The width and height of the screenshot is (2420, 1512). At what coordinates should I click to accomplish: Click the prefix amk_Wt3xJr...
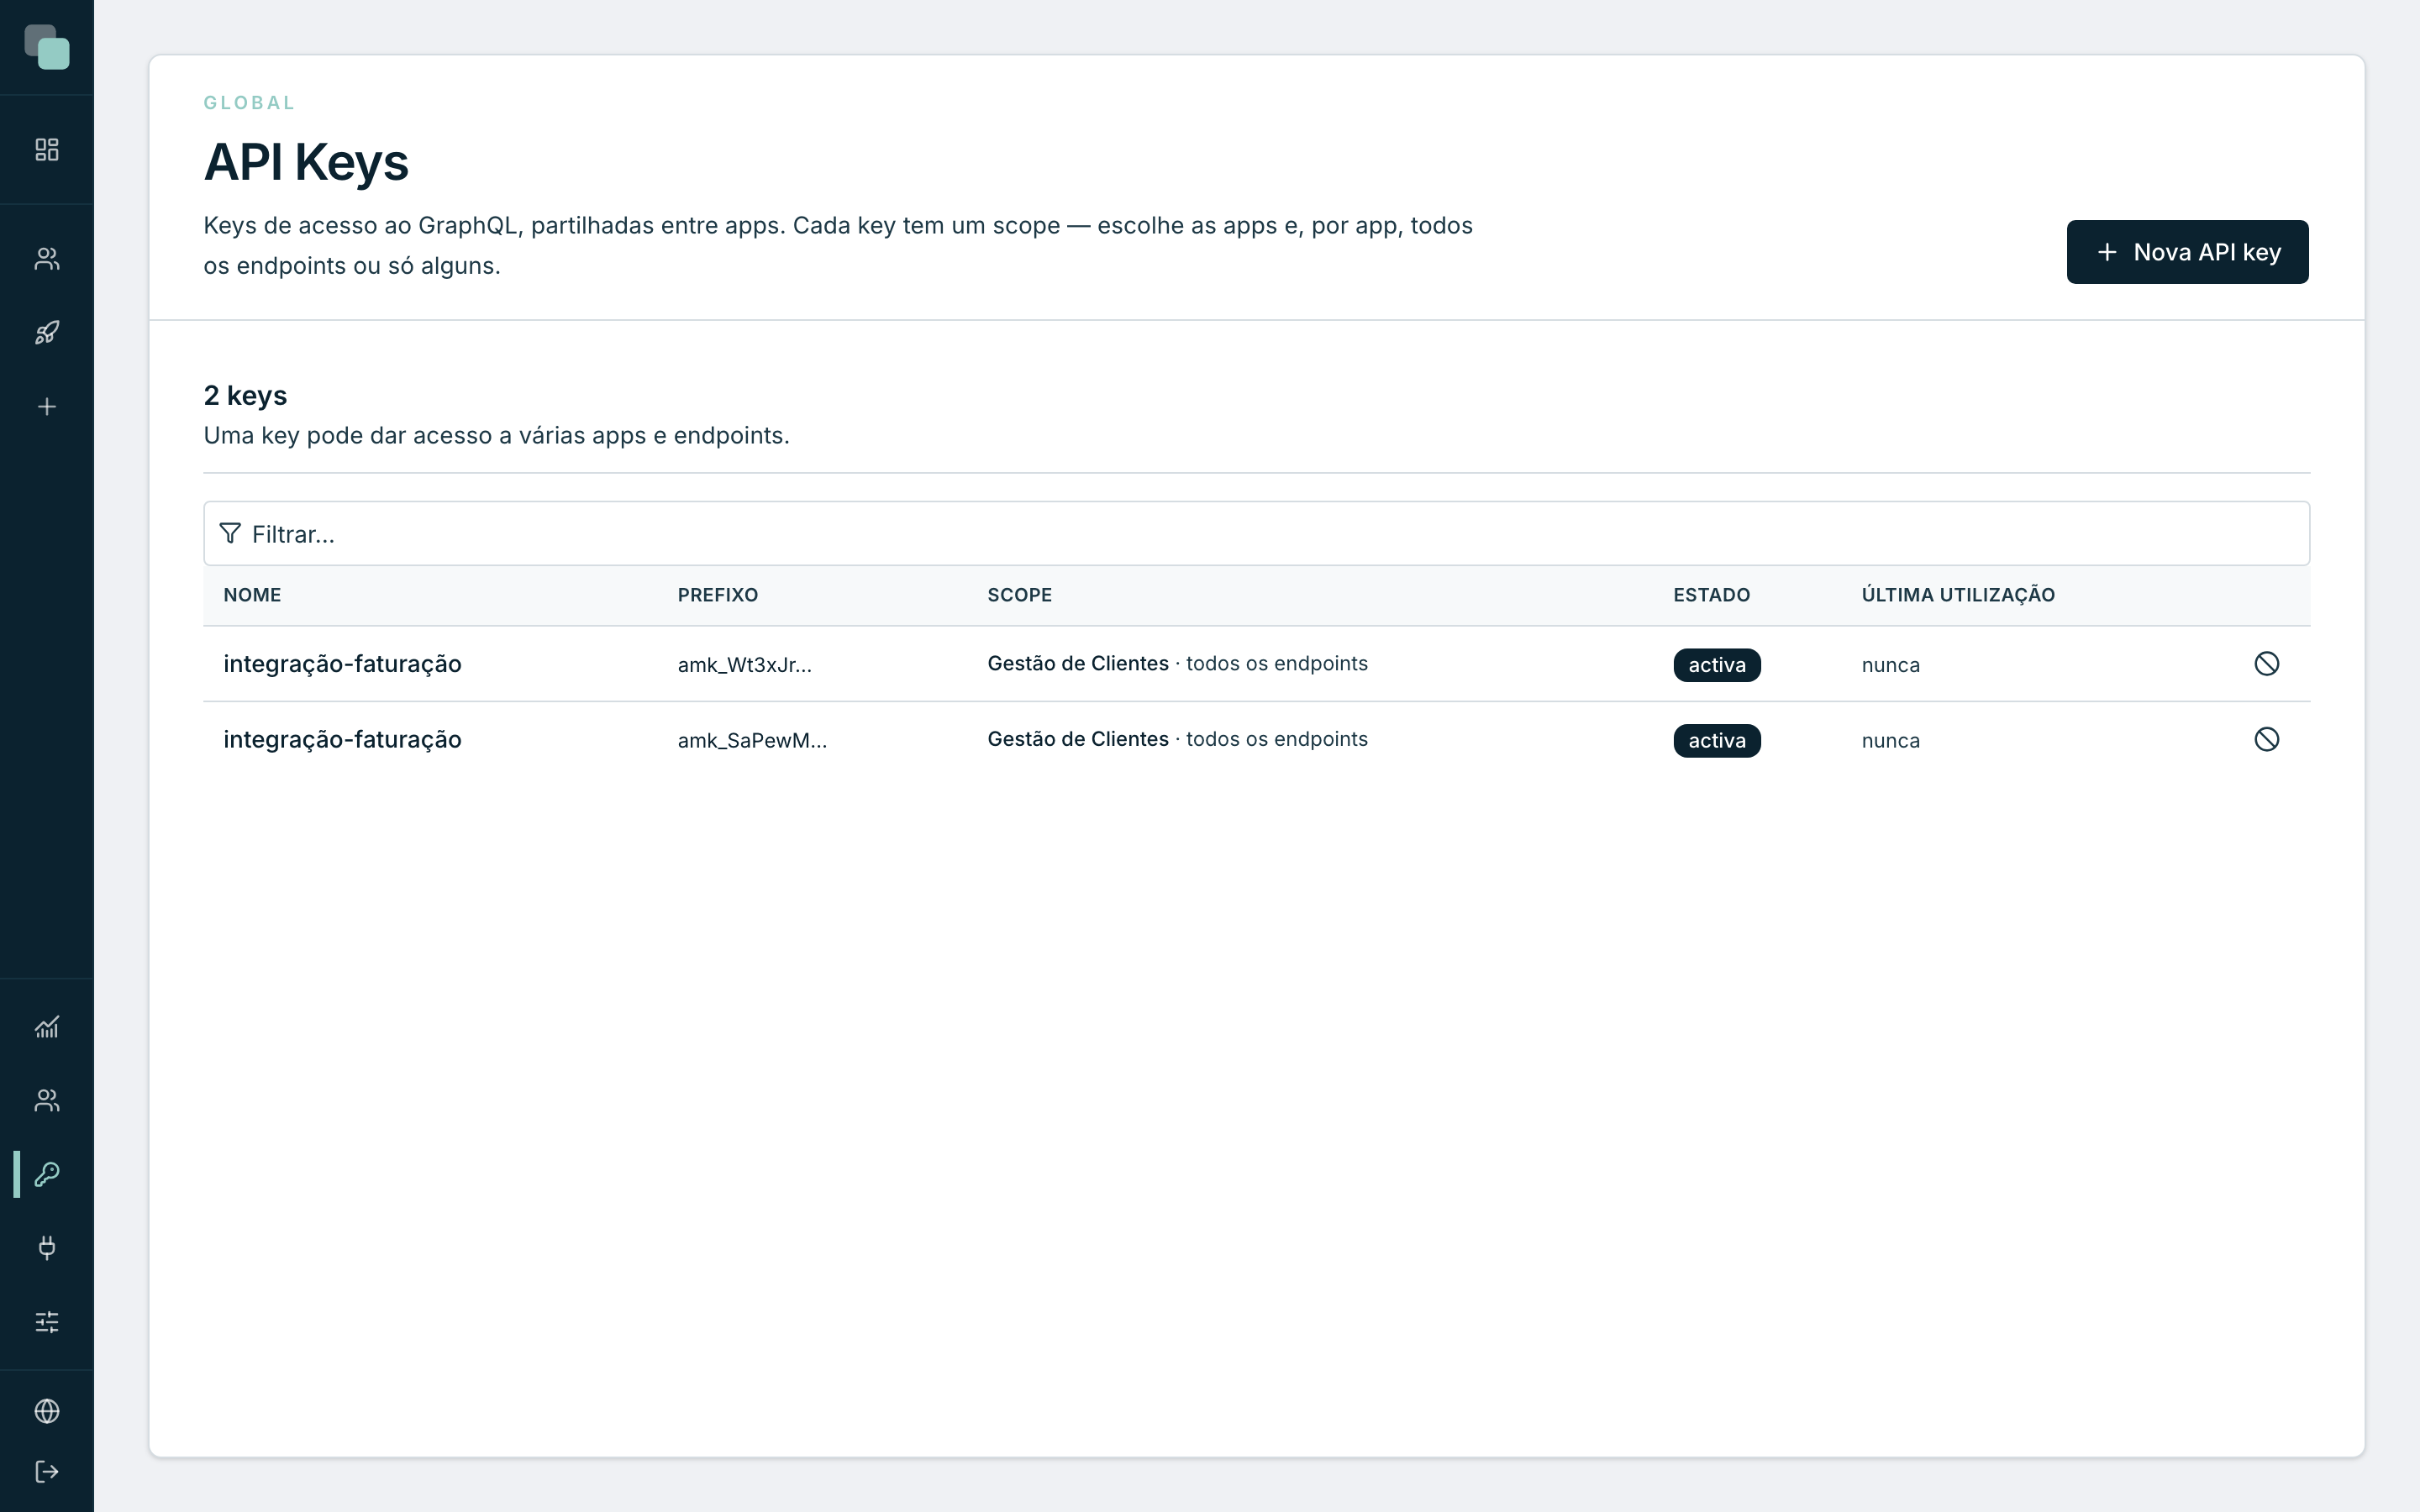[745, 665]
